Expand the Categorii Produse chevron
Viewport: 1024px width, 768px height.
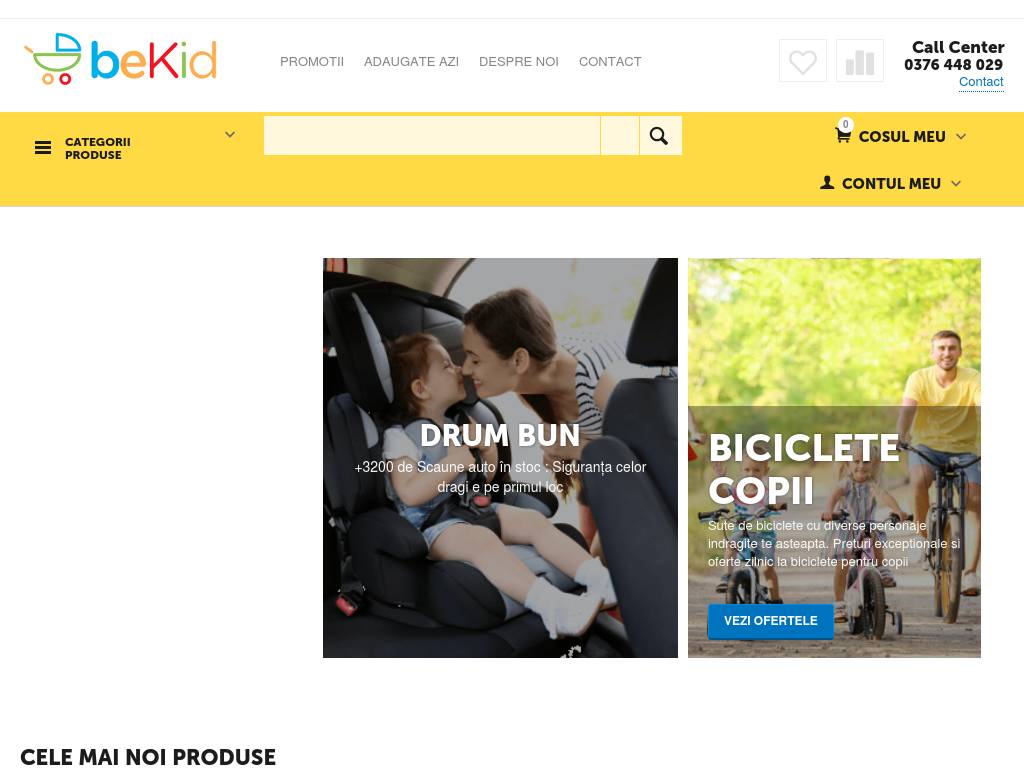230,135
